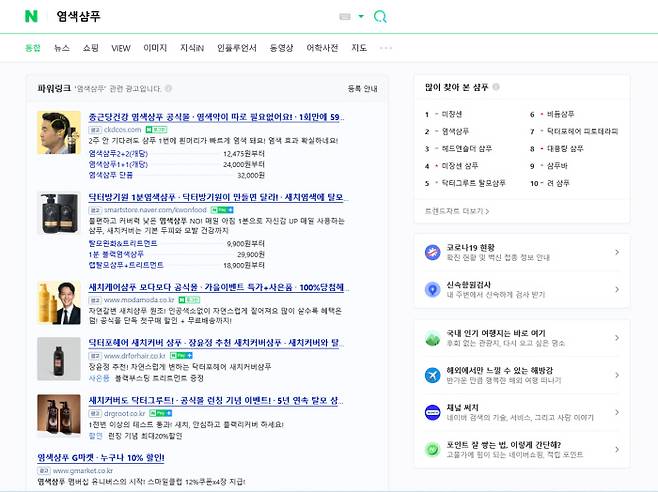This screenshot has height=492, width=658.
Task: Click the Naver login badge beside modamoda URL
Action: coord(189,300)
